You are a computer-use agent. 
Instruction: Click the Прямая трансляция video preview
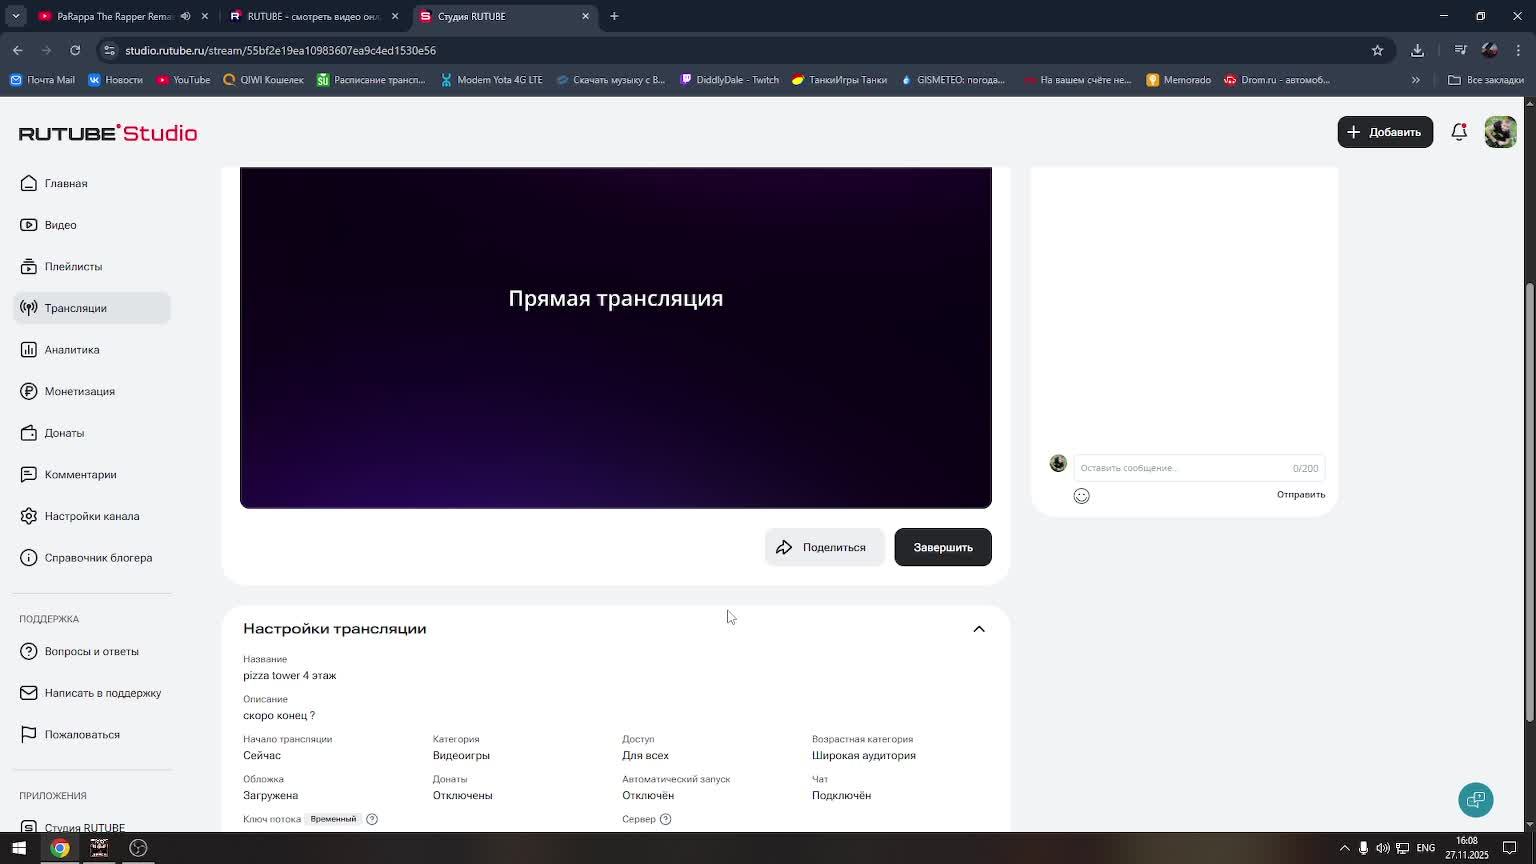[x=616, y=338]
